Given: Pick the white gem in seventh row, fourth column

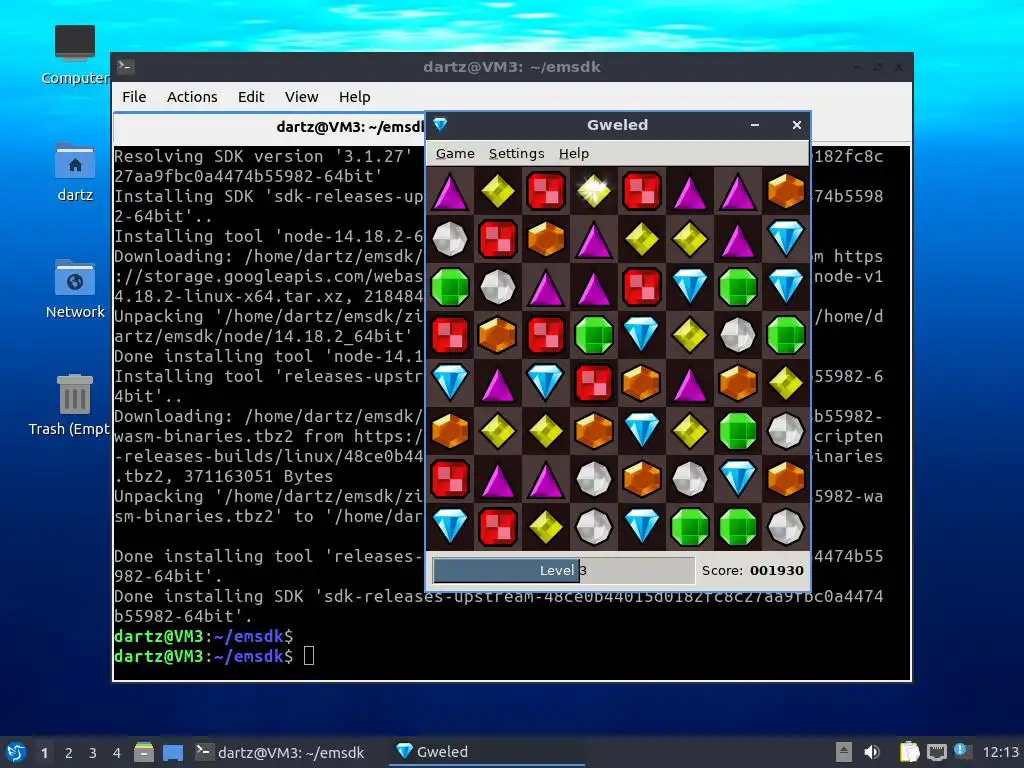Looking at the screenshot, I should tap(594, 479).
